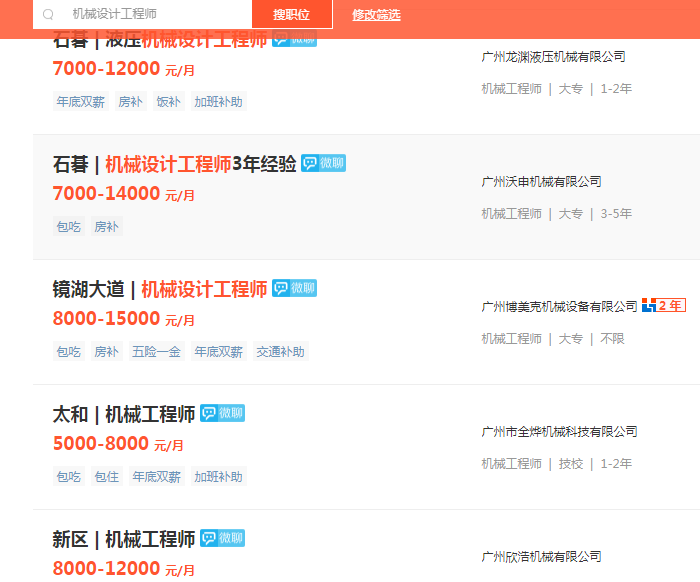Click 微聊 chat icon for 新区 机械工程师
This screenshot has width=700, height=582.
[222, 538]
